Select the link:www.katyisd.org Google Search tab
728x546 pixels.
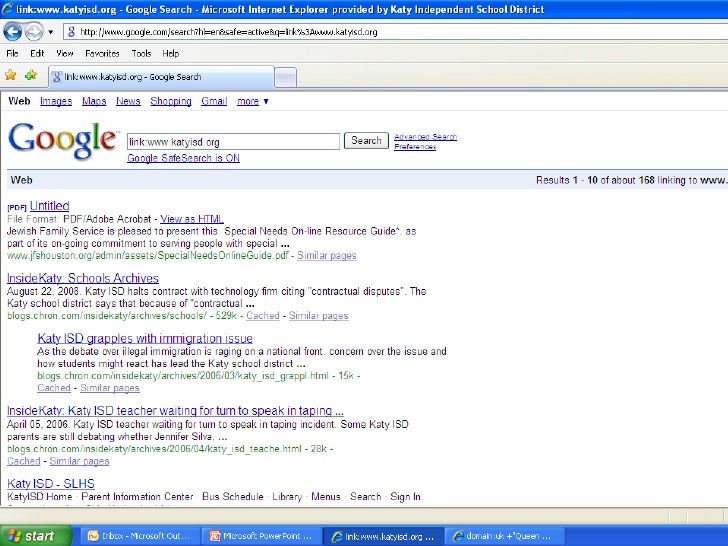161,77
